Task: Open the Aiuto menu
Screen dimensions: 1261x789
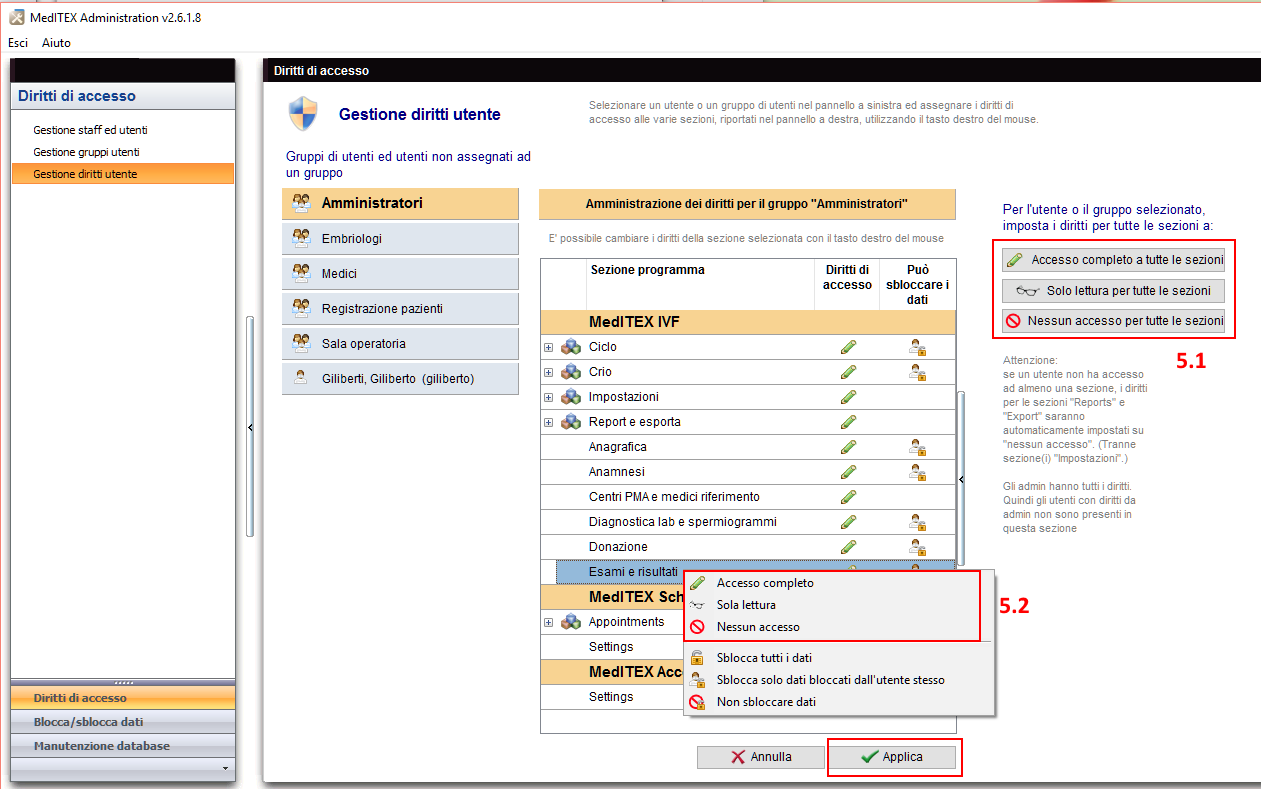Action: click(x=56, y=43)
